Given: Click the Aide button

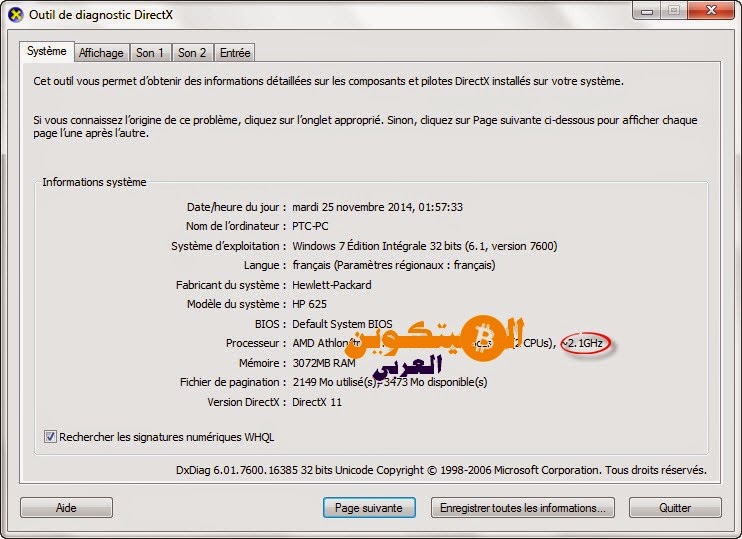Looking at the screenshot, I should (66, 508).
